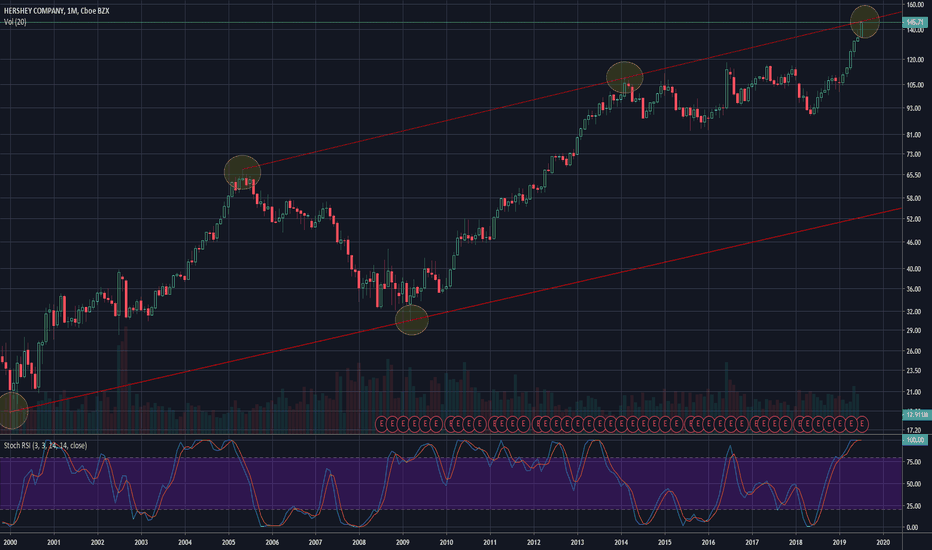The height and width of the screenshot is (550, 932).
Task: Click the 2004 year label on time axis
Action: point(185,542)
